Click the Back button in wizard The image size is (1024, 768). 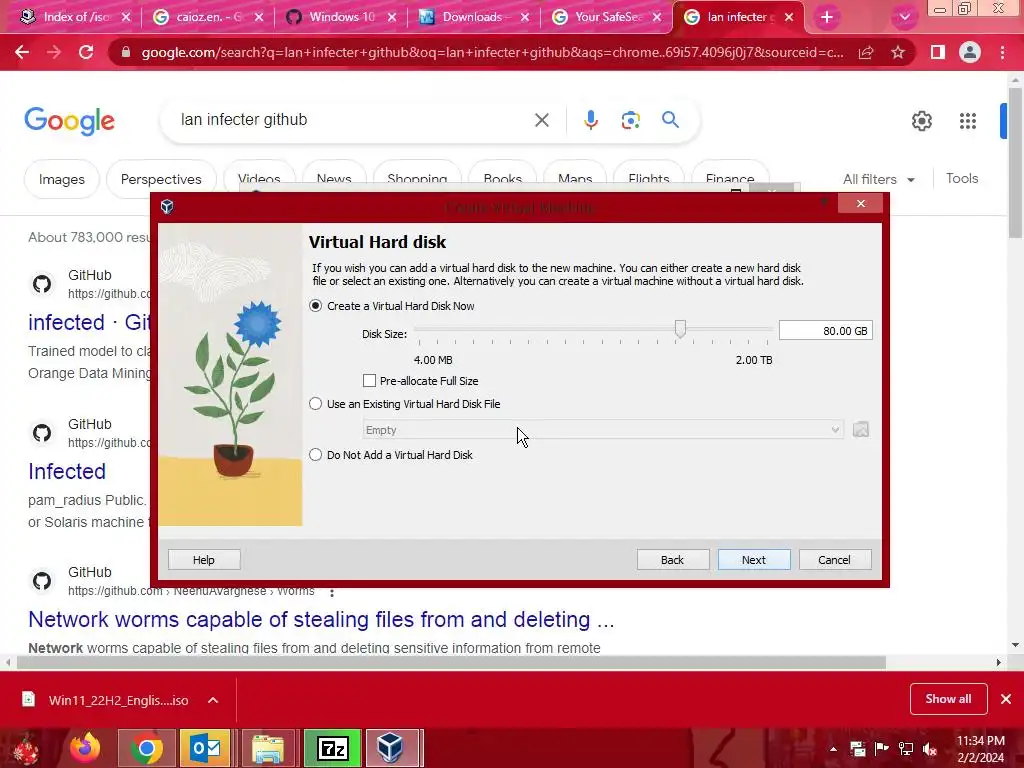pos(673,560)
